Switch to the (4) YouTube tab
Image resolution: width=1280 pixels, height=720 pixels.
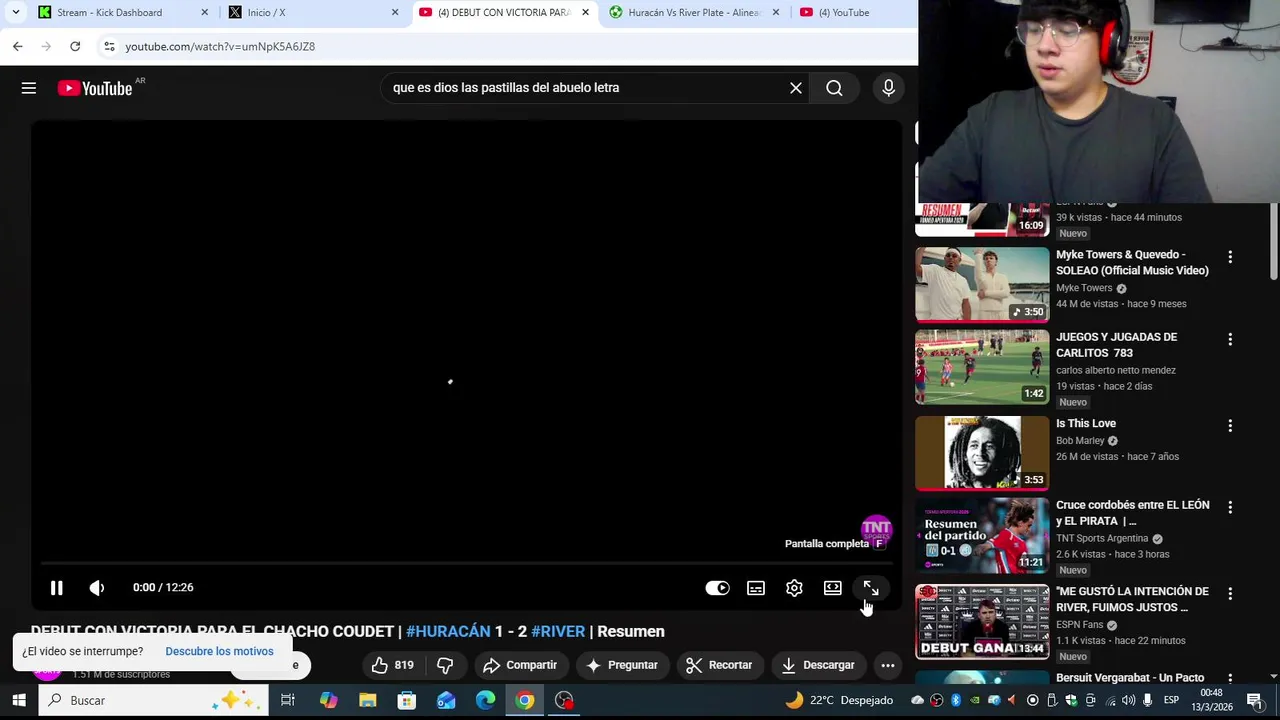[856, 13]
